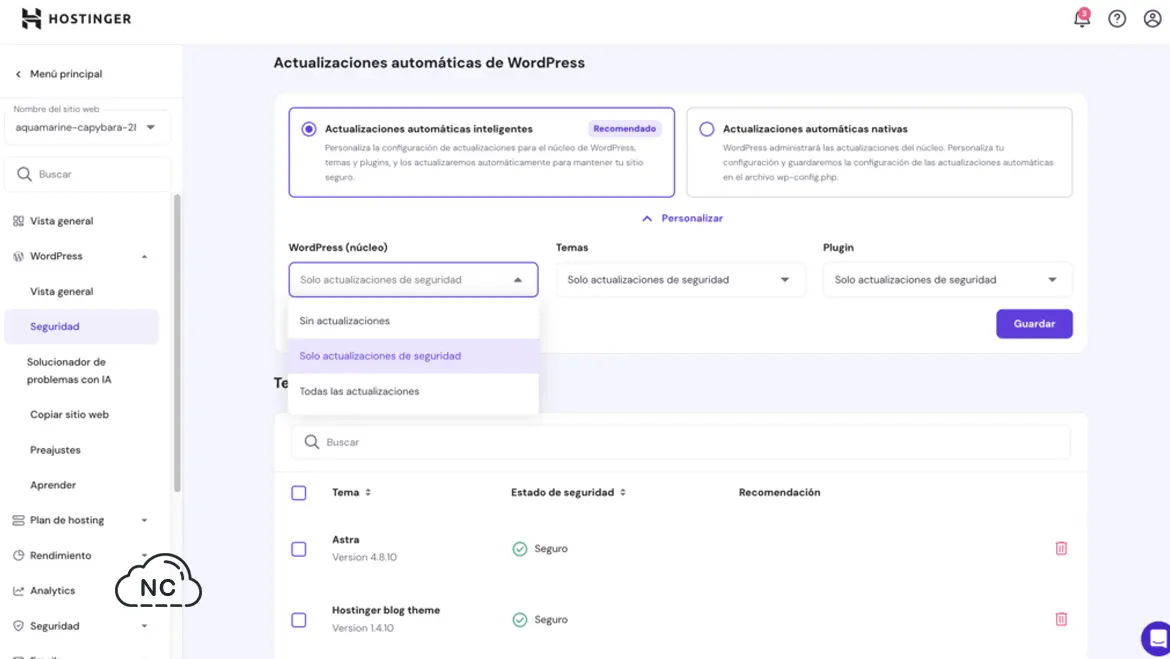Open the notifications bell
Image resolution: width=1170 pixels, height=659 pixels.
click(1081, 18)
